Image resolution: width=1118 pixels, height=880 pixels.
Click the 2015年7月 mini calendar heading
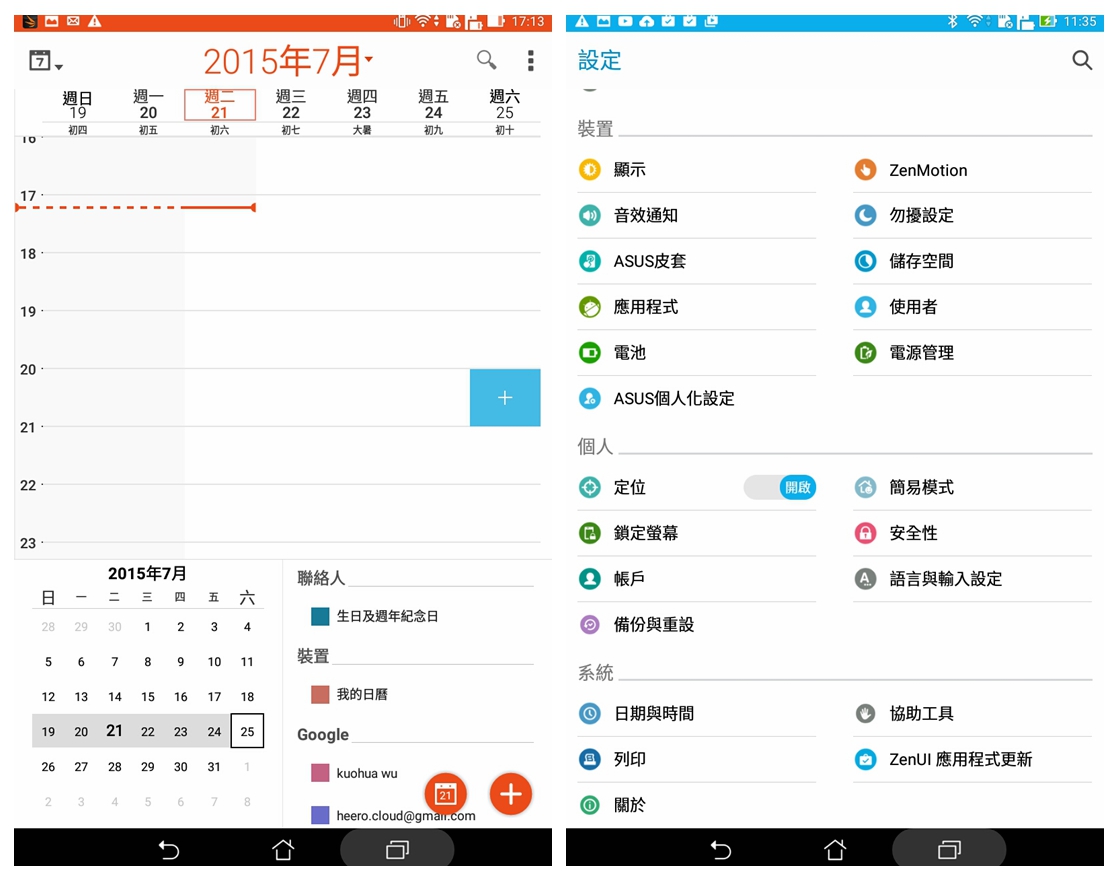[147, 573]
